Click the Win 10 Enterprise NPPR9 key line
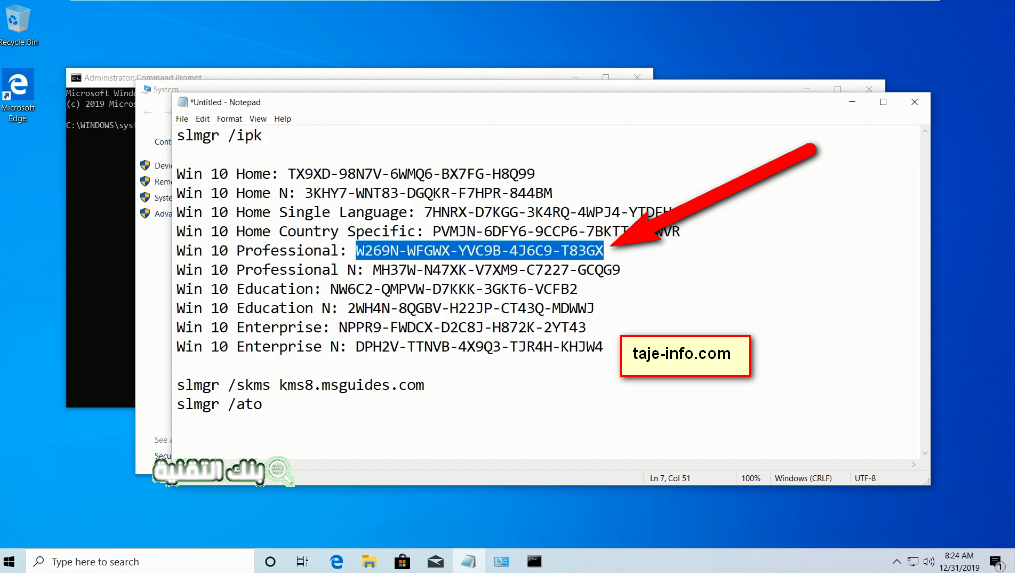The width and height of the screenshot is (1015, 573). [381, 327]
